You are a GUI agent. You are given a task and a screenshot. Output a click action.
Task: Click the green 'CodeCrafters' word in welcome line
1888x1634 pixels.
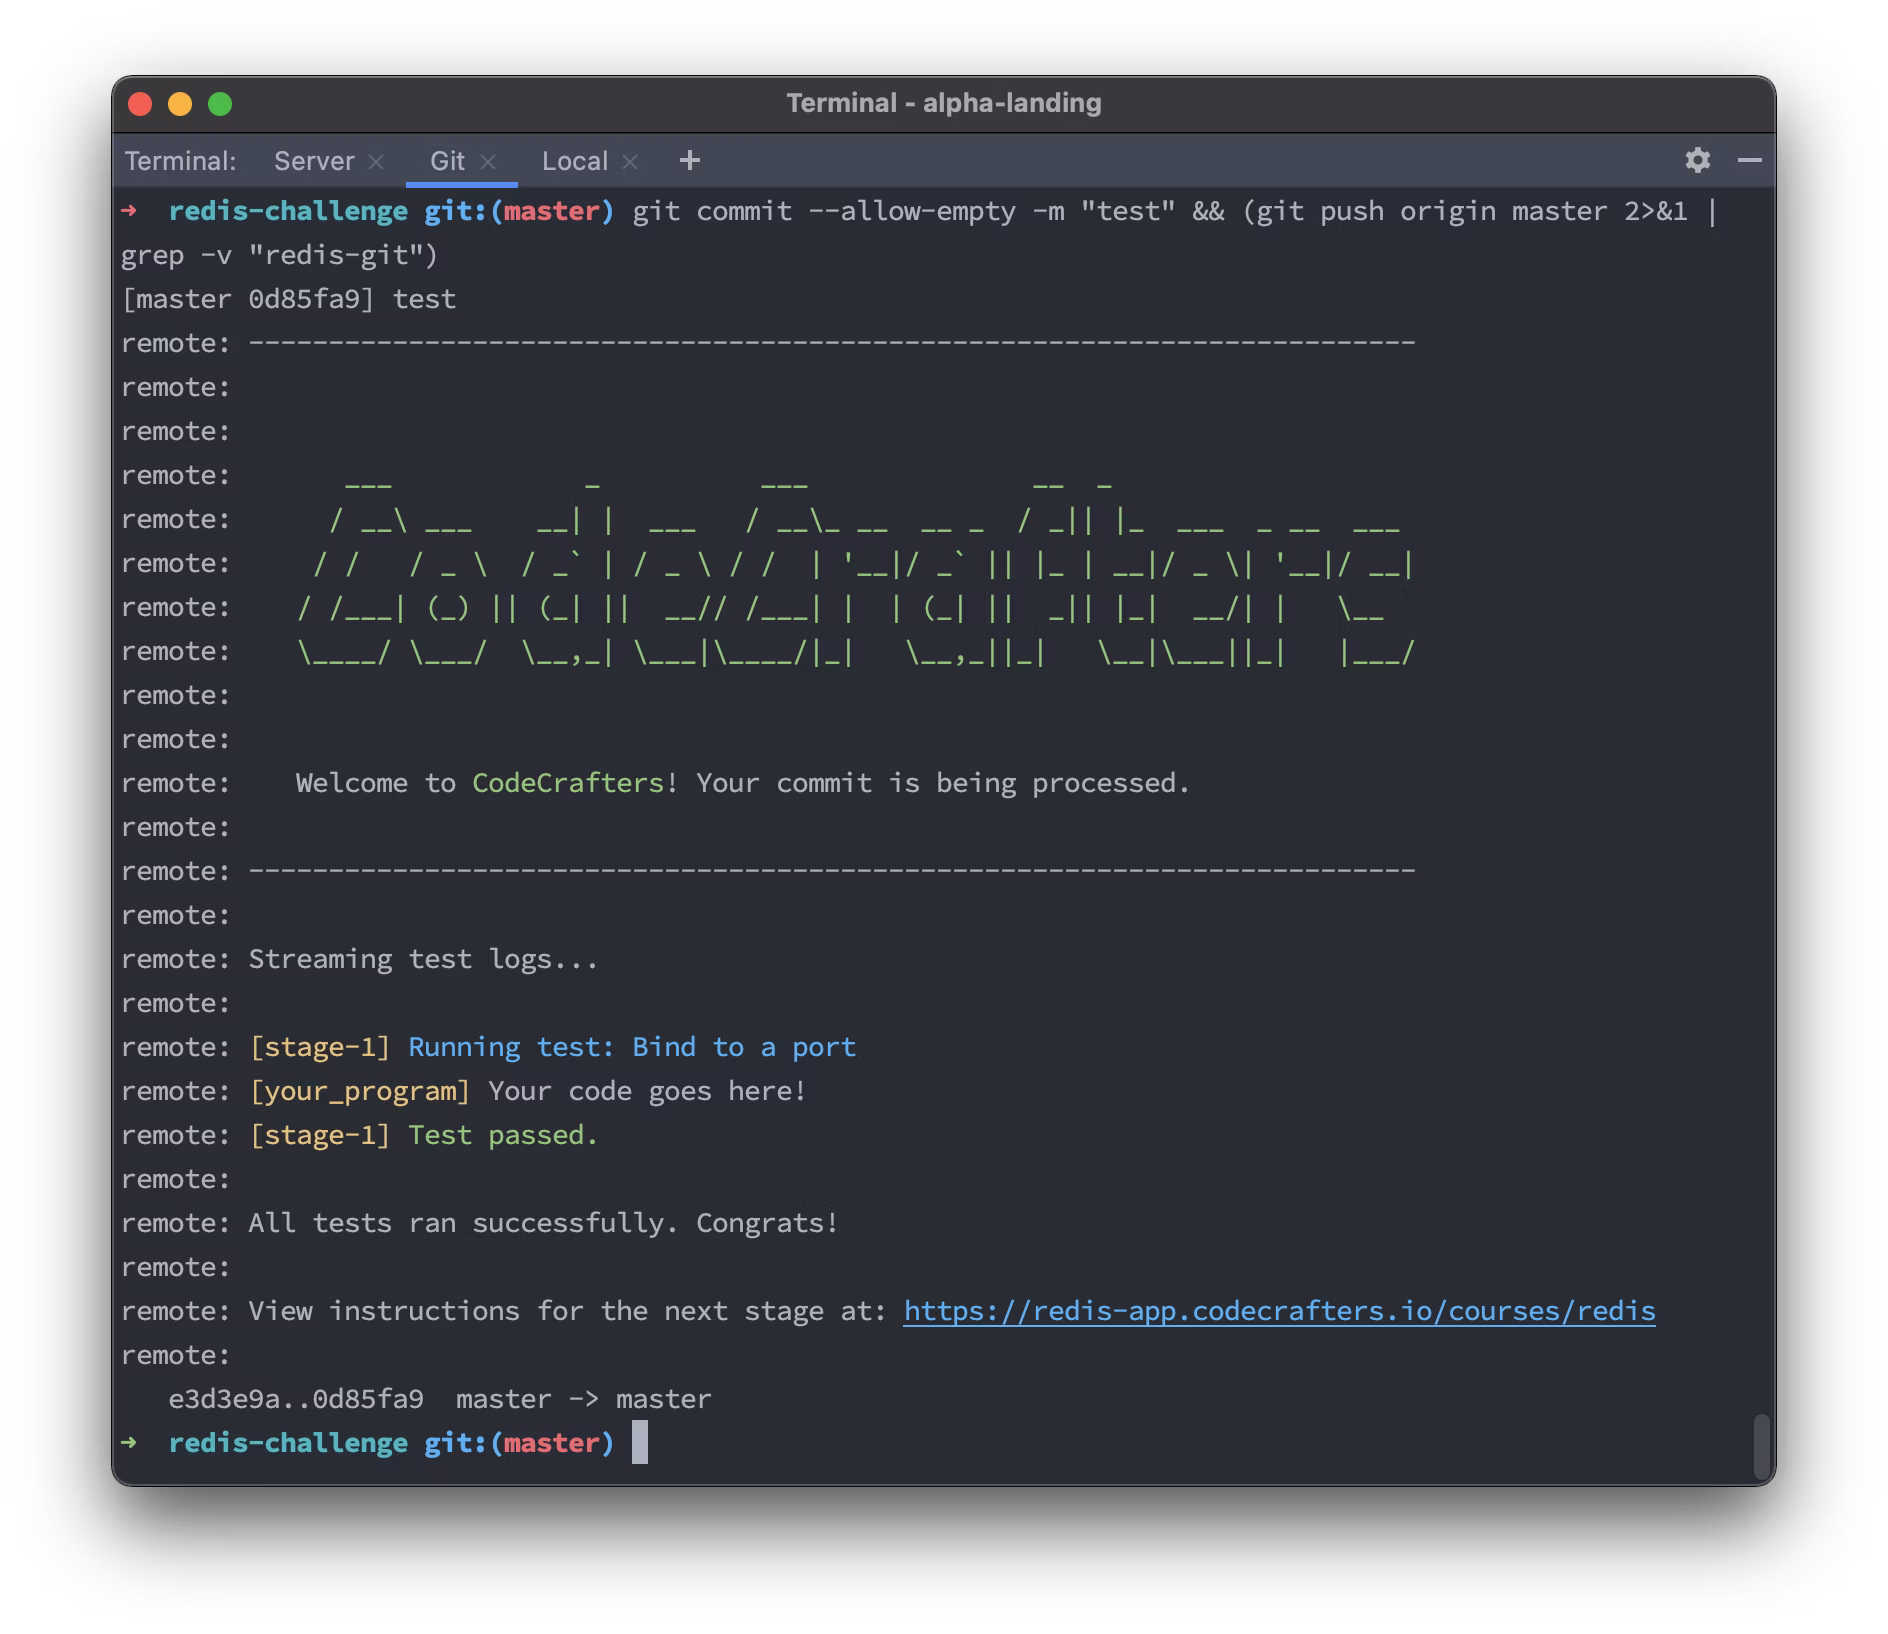(568, 783)
